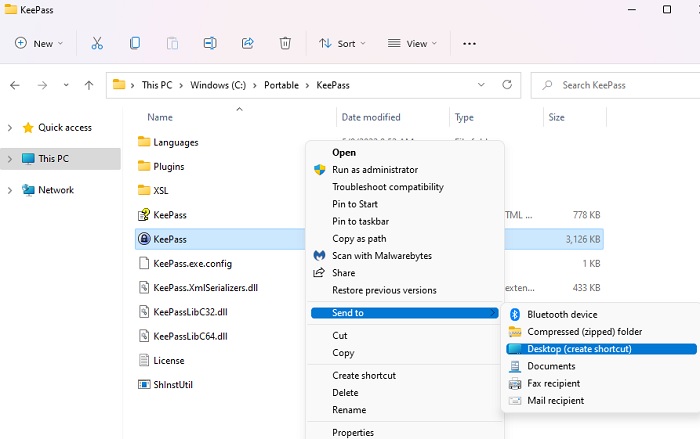The height and width of the screenshot is (439, 700).
Task: Click the XSL folder icon
Action: 144,190
